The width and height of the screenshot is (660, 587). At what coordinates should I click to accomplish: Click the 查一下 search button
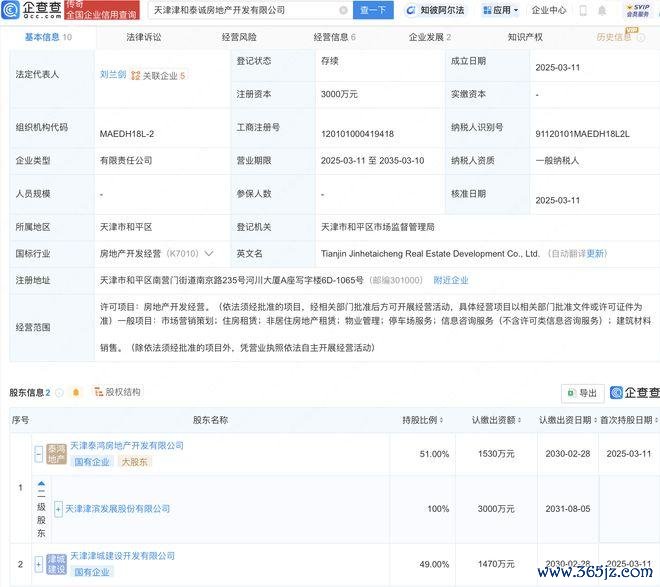pyautogui.click(x=373, y=10)
